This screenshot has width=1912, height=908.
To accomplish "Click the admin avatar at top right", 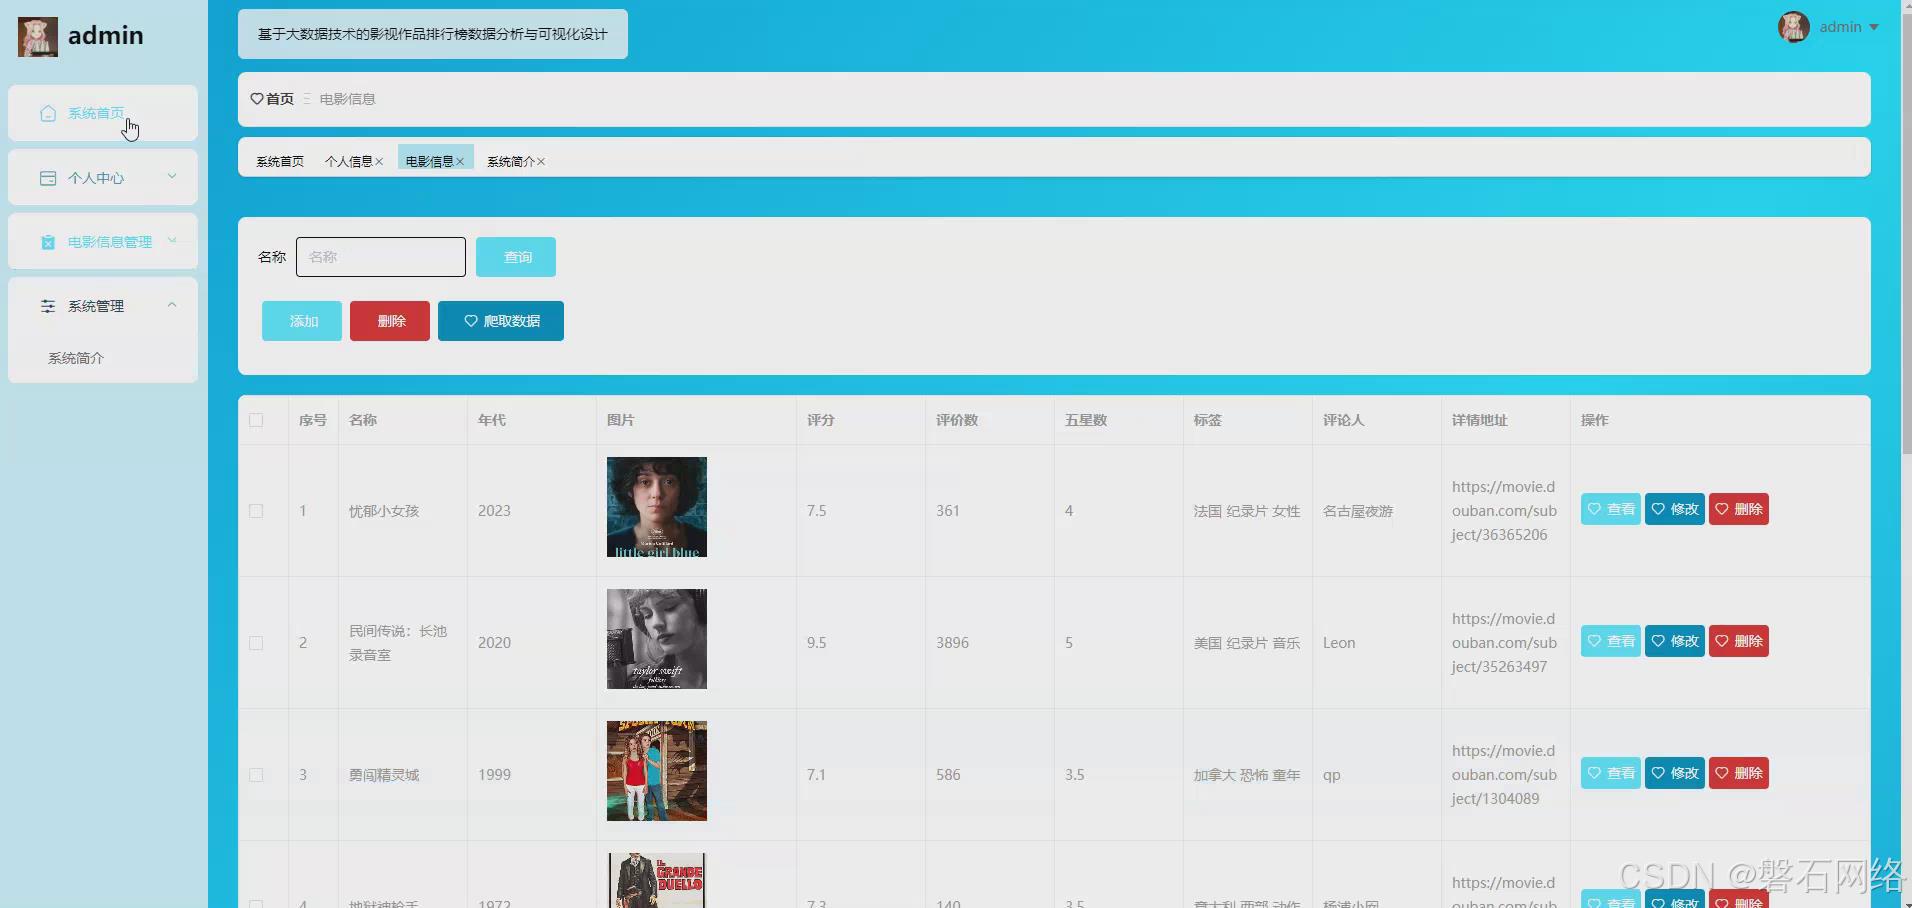I will point(1793,27).
